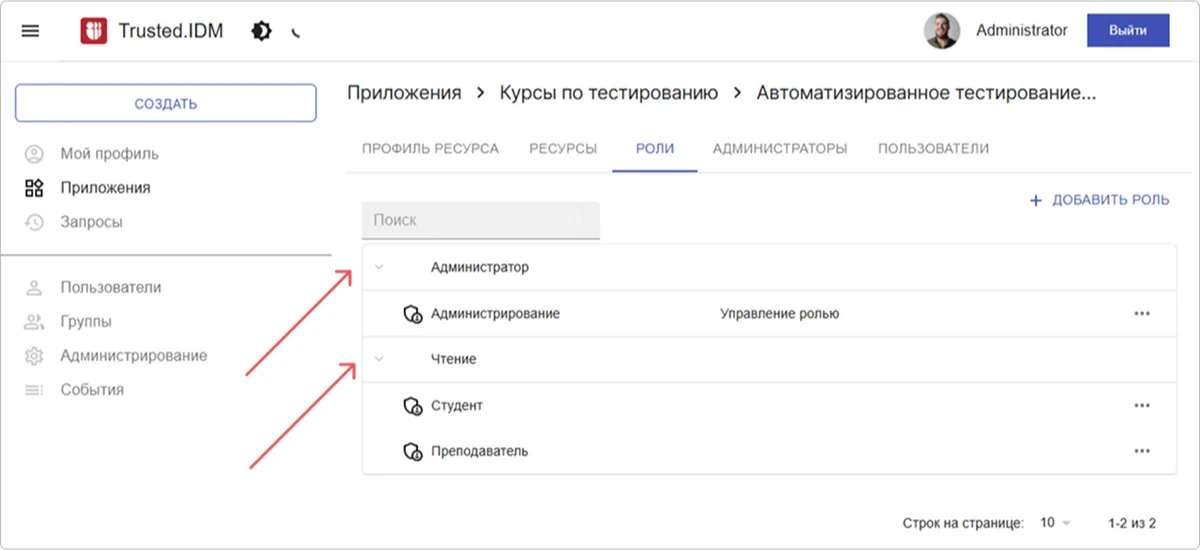This screenshot has width=1200, height=550.
Task: Focus the Поиск search field
Action: pos(481,220)
